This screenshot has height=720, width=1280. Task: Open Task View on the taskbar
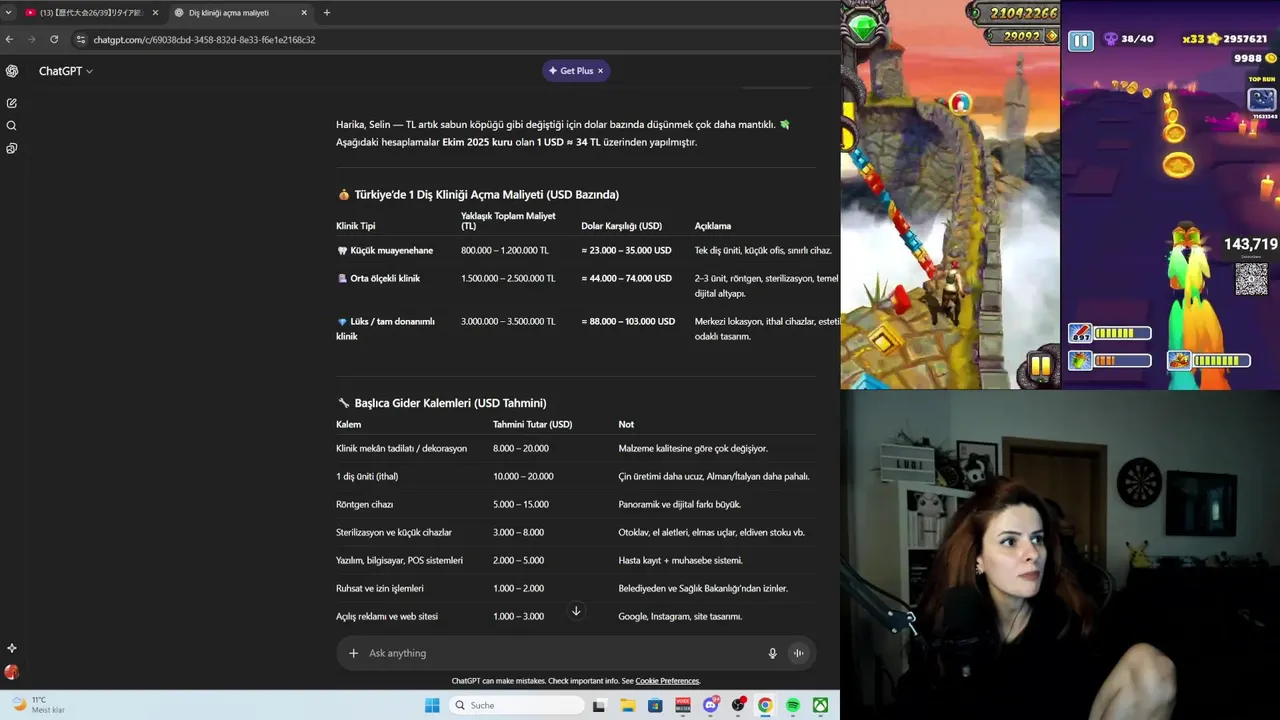tap(599, 705)
